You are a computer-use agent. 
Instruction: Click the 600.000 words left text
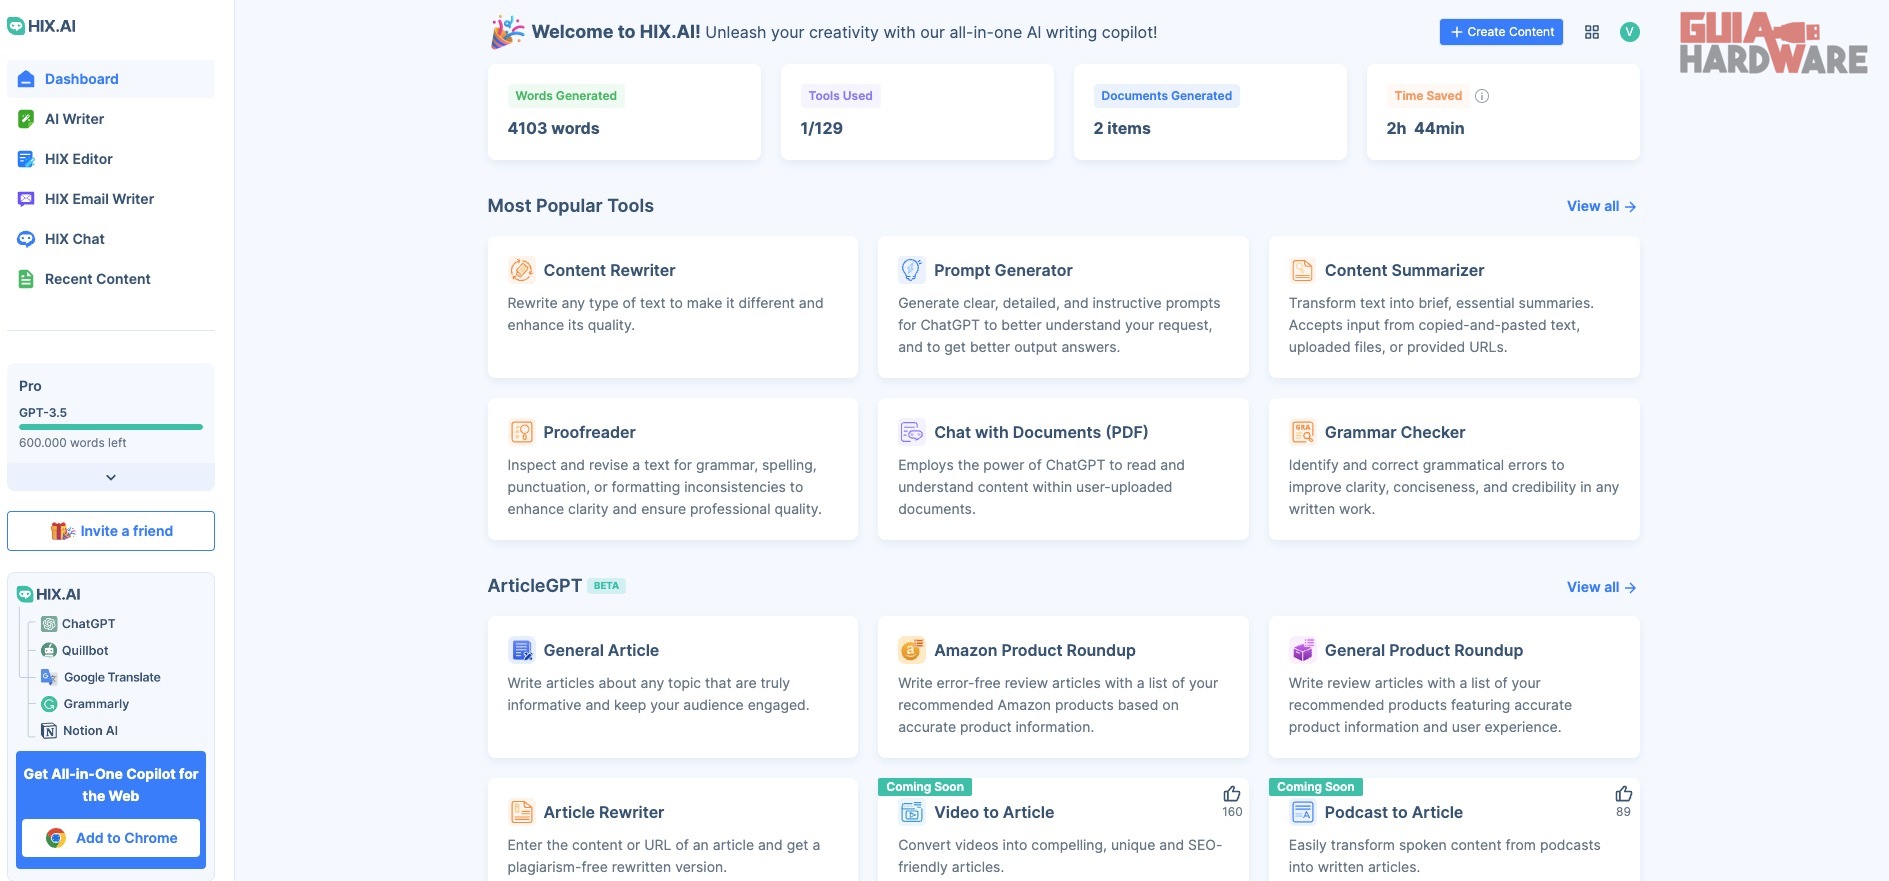tap(73, 443)
